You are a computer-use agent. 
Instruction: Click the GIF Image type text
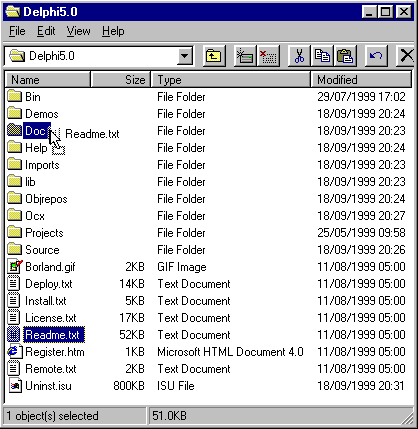(x=182, y=267)
